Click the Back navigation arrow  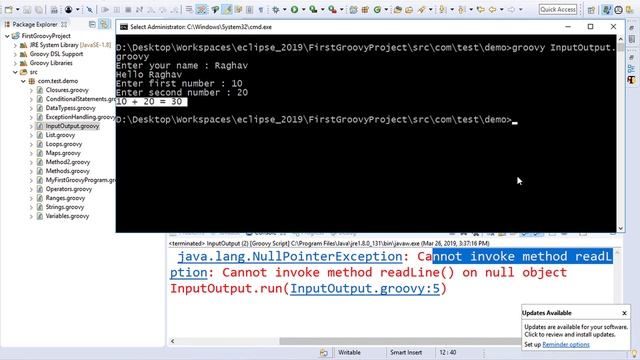coord(493,9)
